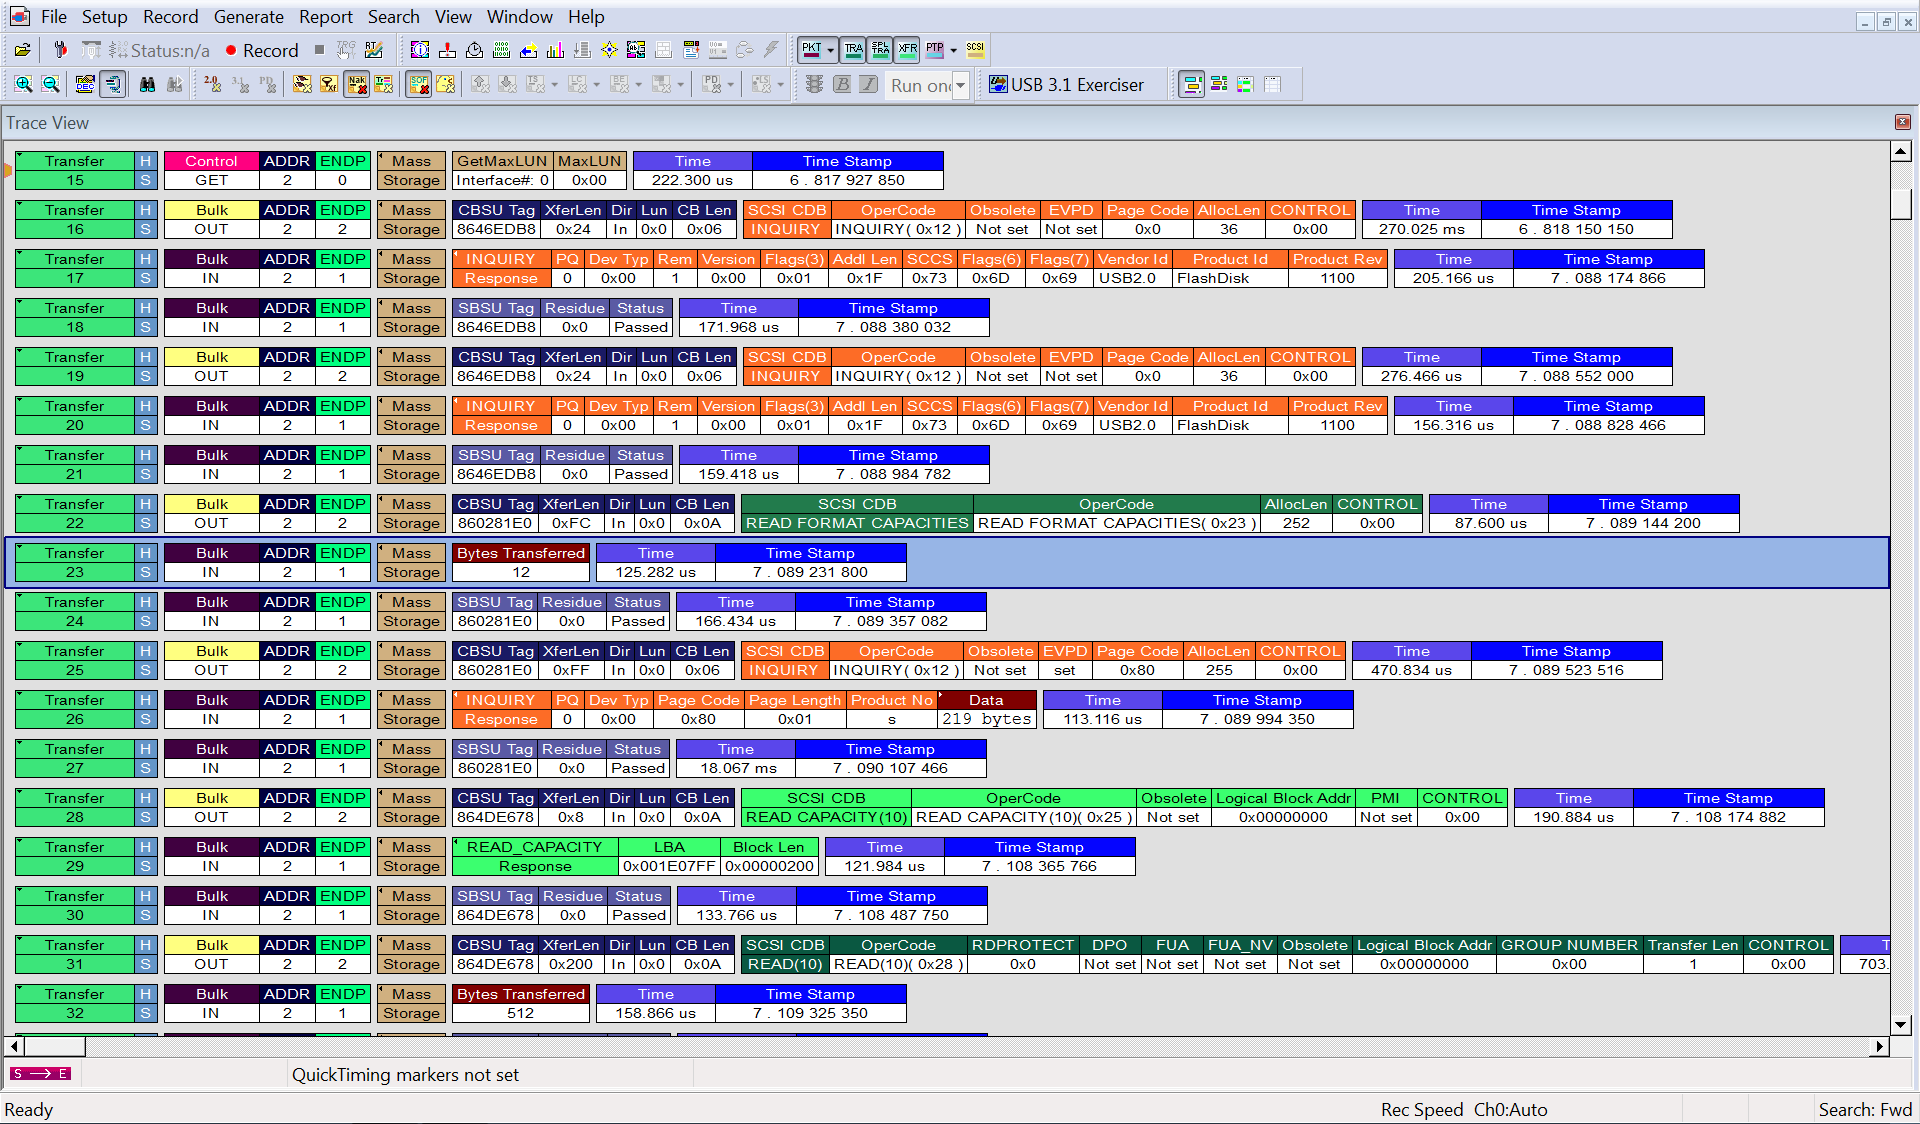Open the PTP level dropdown arrow

click(953, 50)
